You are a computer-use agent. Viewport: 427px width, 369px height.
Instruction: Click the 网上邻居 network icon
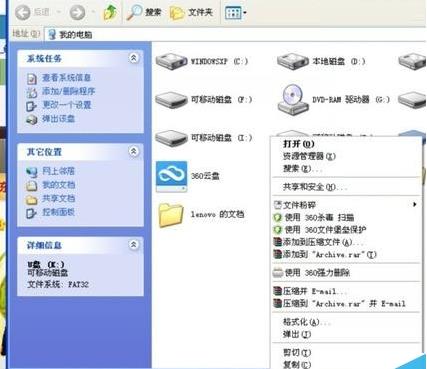point(32,172)
